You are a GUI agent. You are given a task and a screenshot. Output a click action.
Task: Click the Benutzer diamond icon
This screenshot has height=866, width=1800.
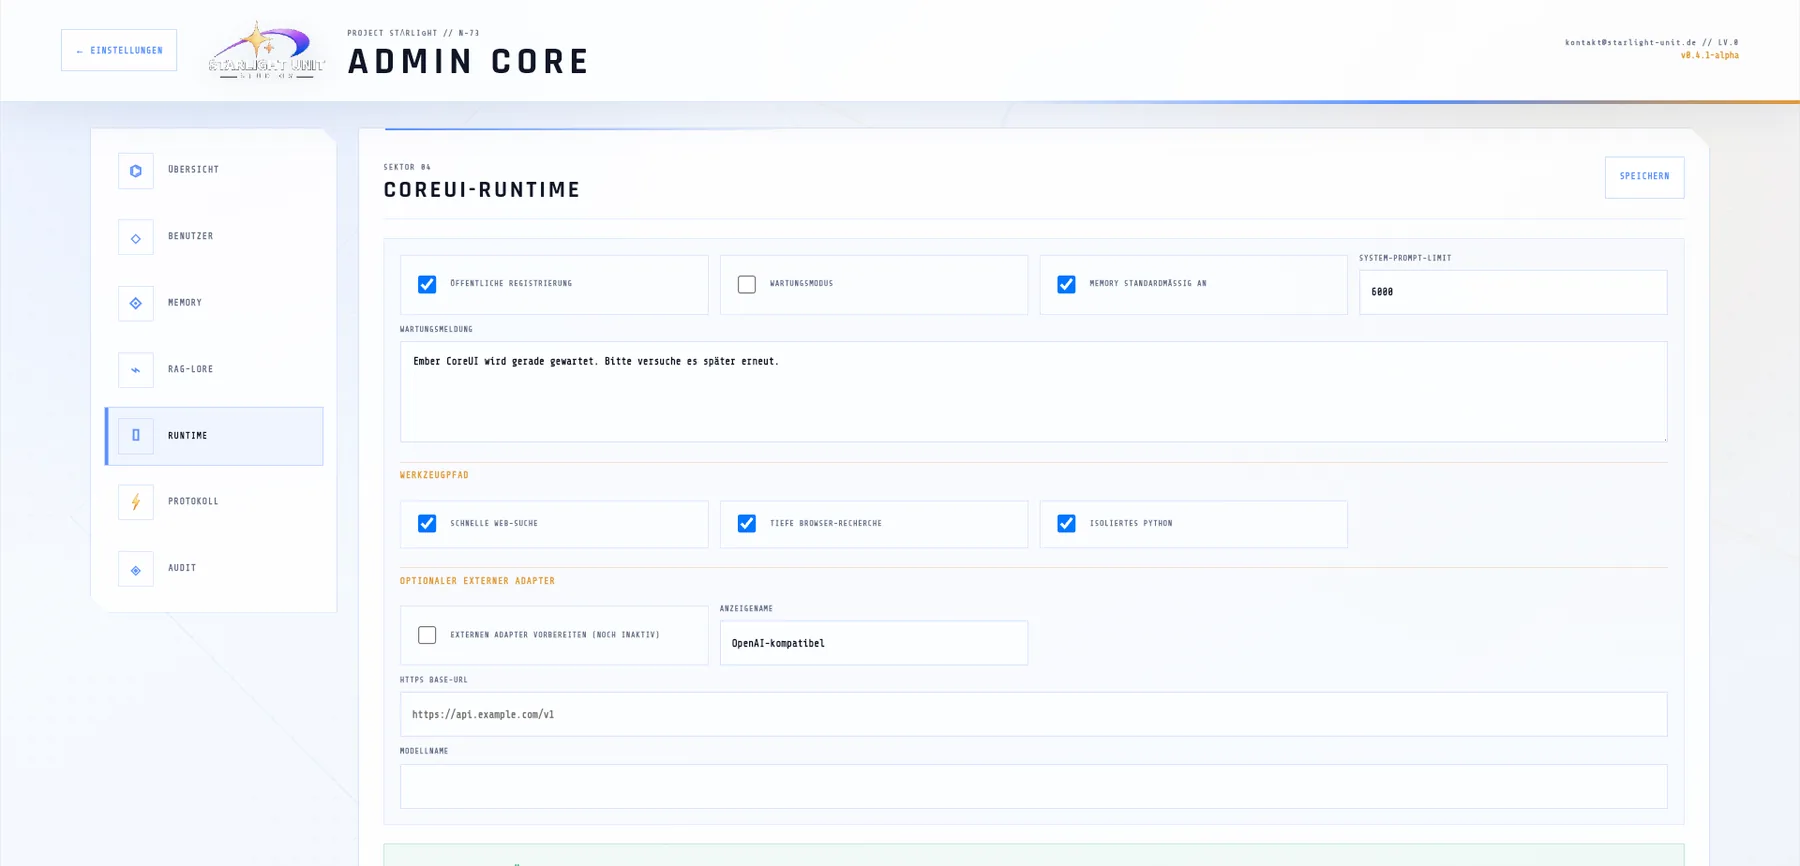pyautogui.click(x=136, y=238)
